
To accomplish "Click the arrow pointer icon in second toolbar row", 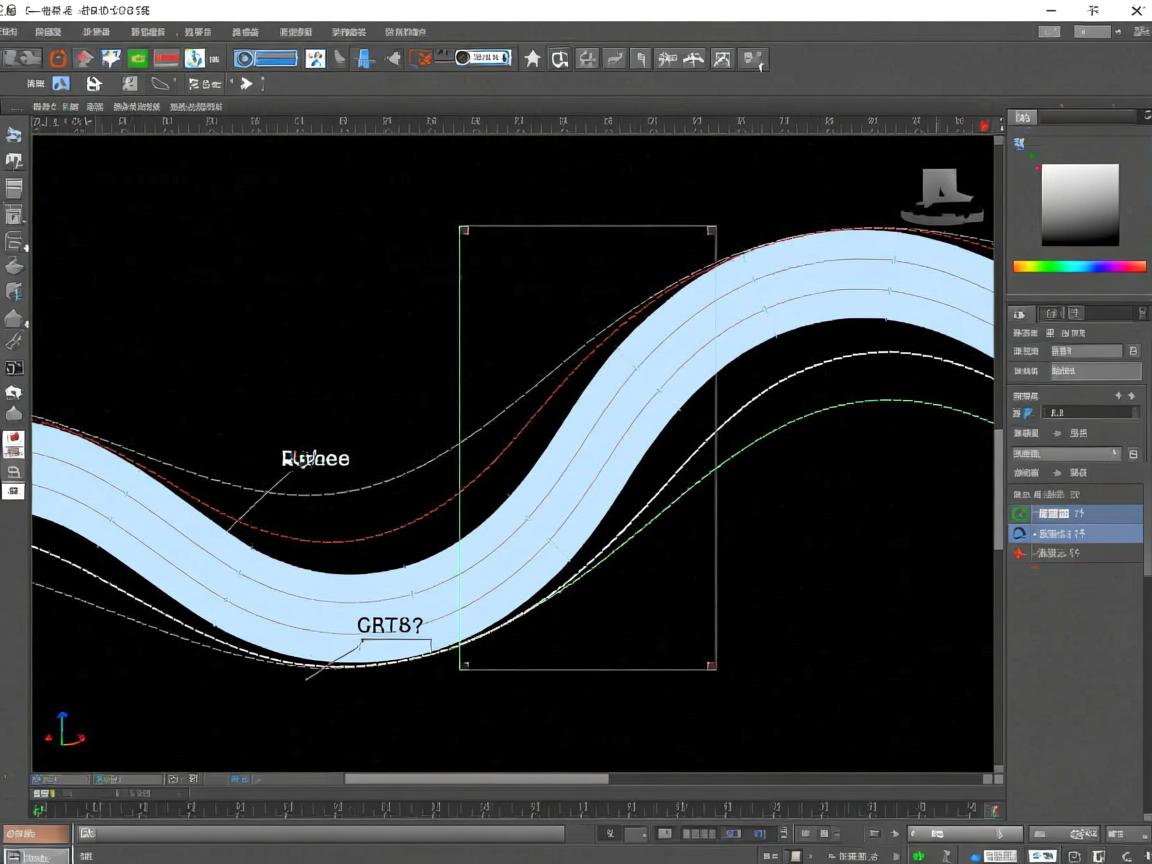I will [x=246, y=84].
